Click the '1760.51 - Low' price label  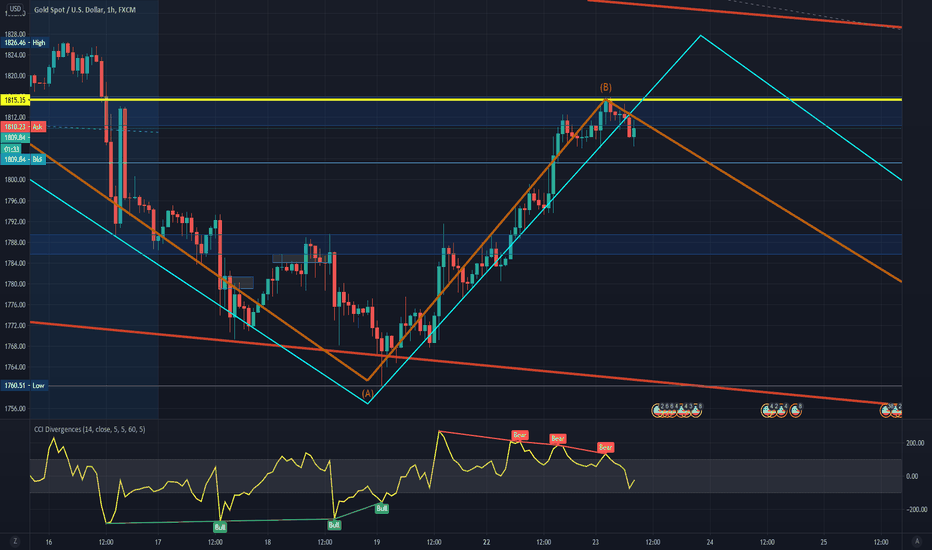(x=24, y=386)
